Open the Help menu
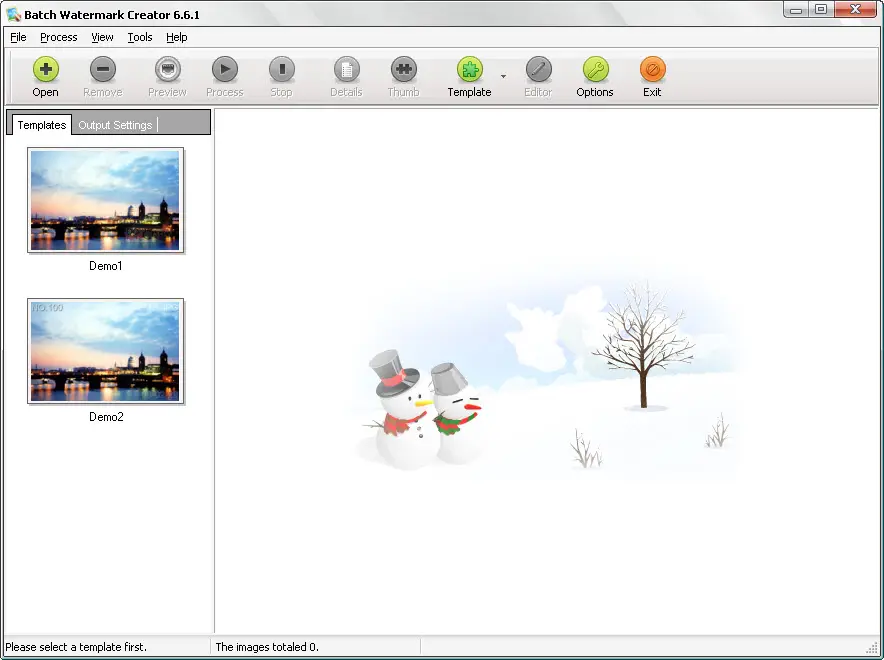The image size is (884, 660). click(176, 37)
